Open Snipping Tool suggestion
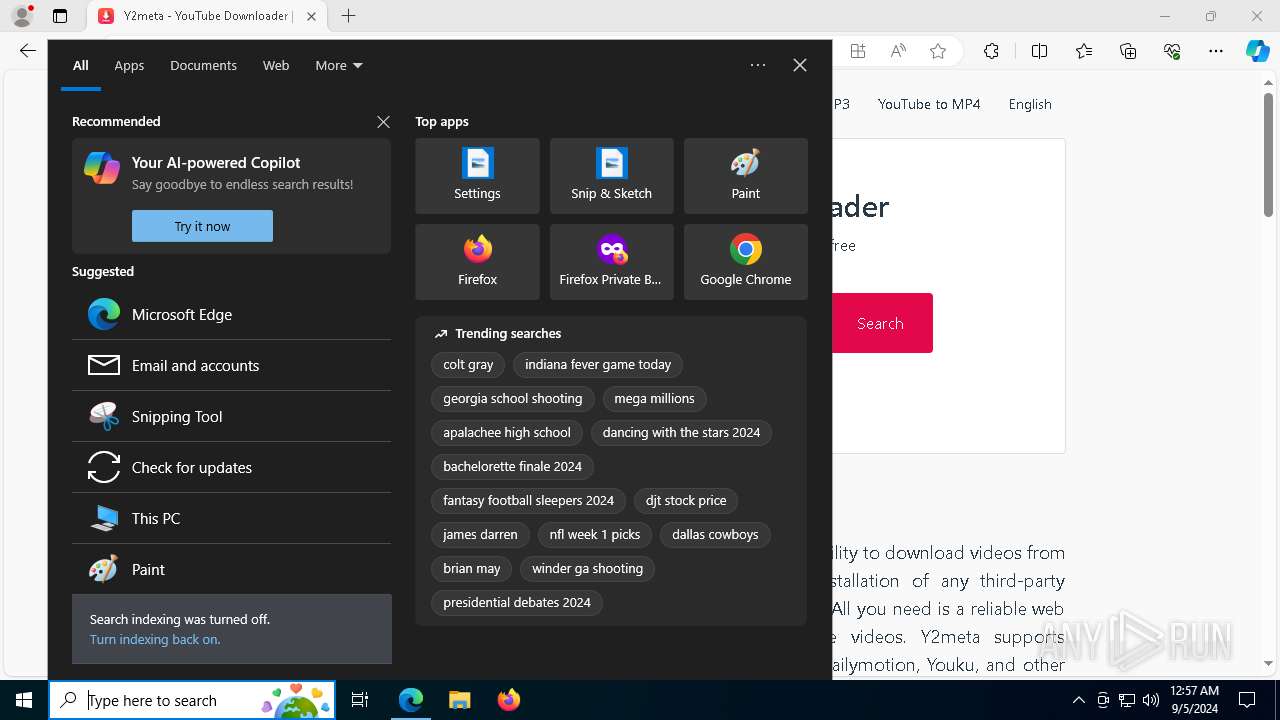1280x720 pixels. click(231, 416)
